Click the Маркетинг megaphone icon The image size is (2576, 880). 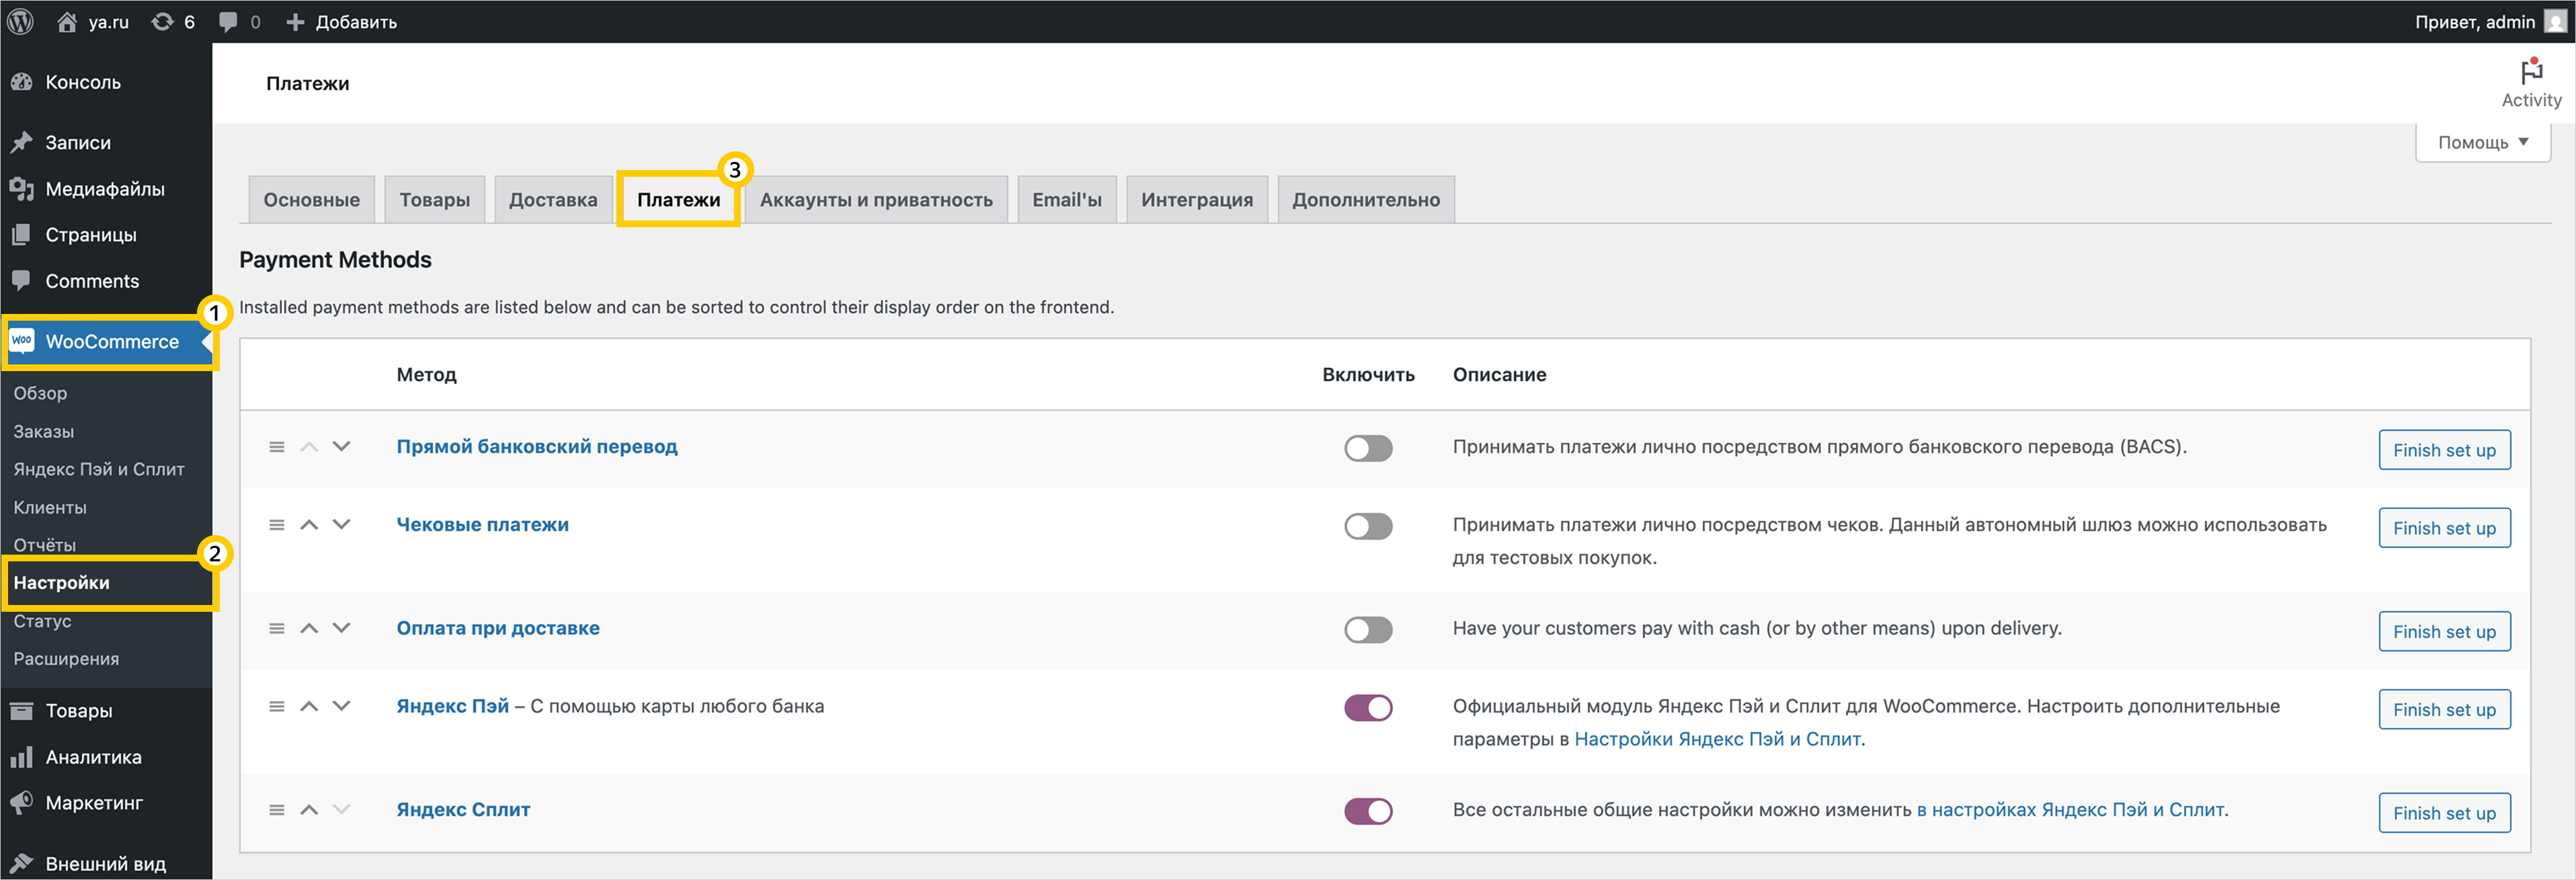21,802
